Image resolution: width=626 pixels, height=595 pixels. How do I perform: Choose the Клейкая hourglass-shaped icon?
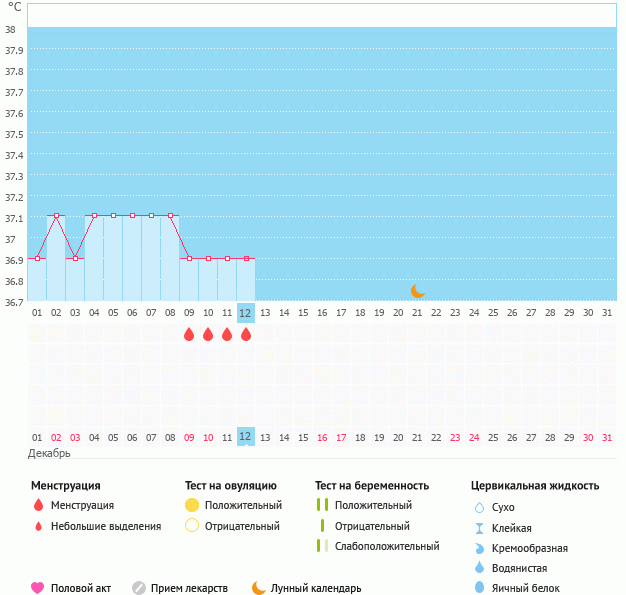[479, 528]
